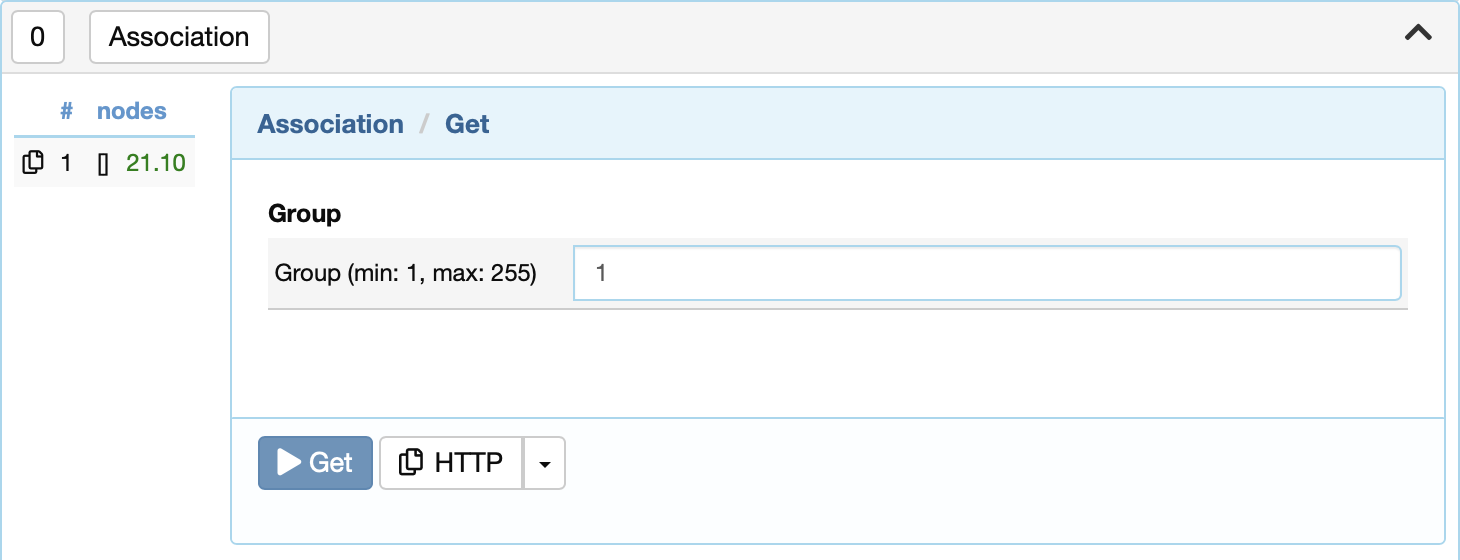Select the Association breadcrumb link

[x=331, y=124]
